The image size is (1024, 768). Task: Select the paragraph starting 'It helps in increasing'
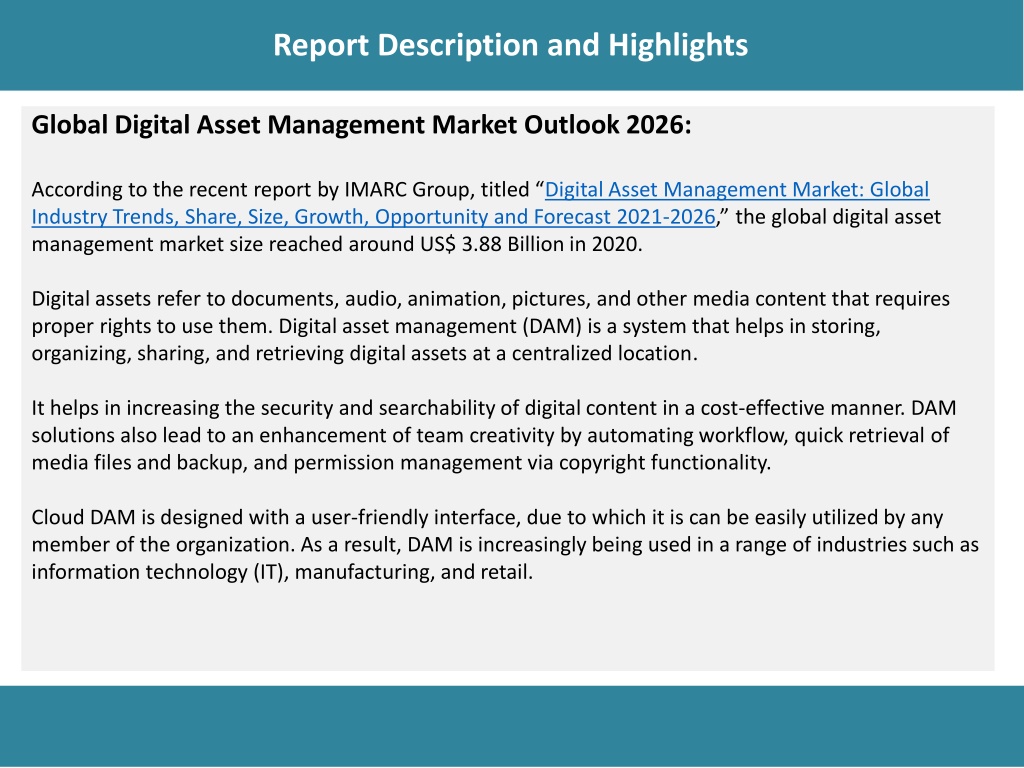coord(494,435)
